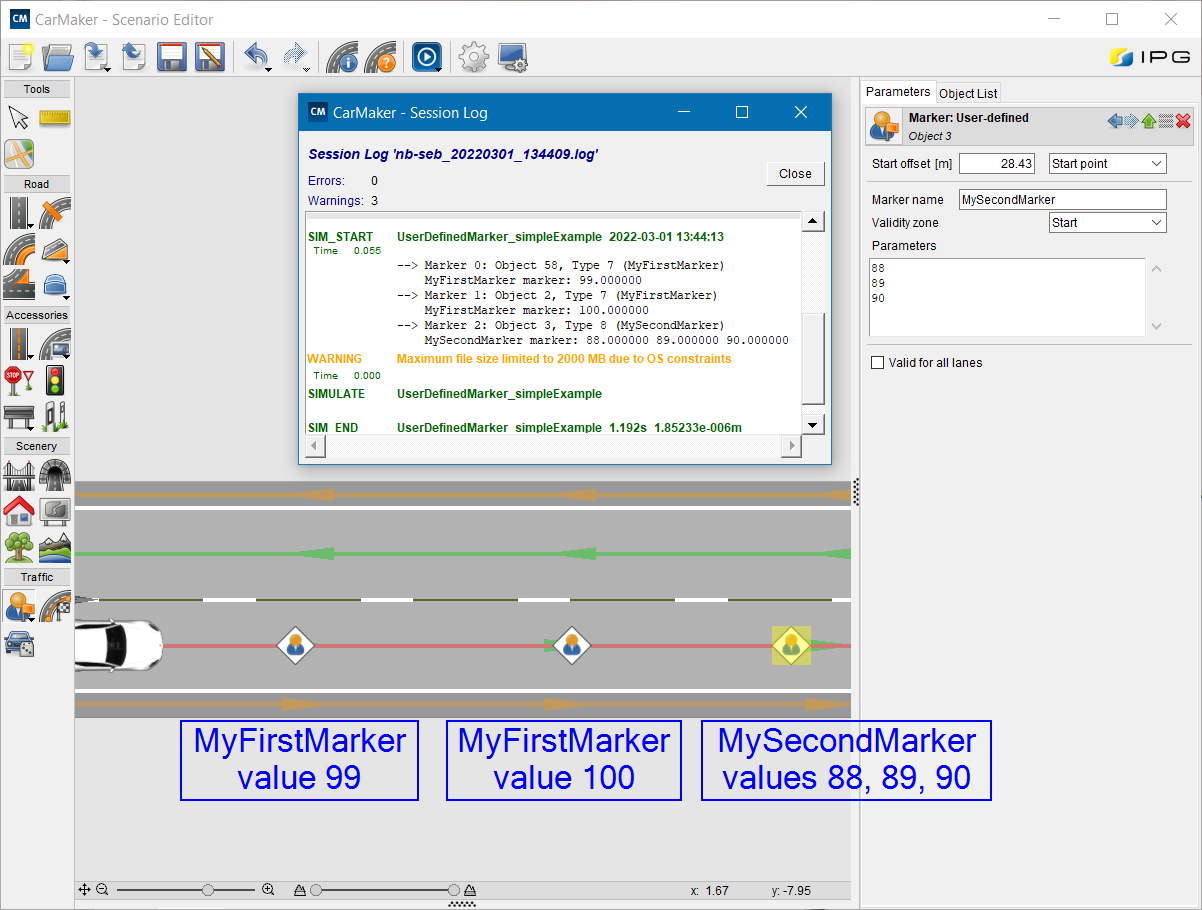1202x910 pixels.
Task: Add a house scenery object
Action: tap(19, 511)
